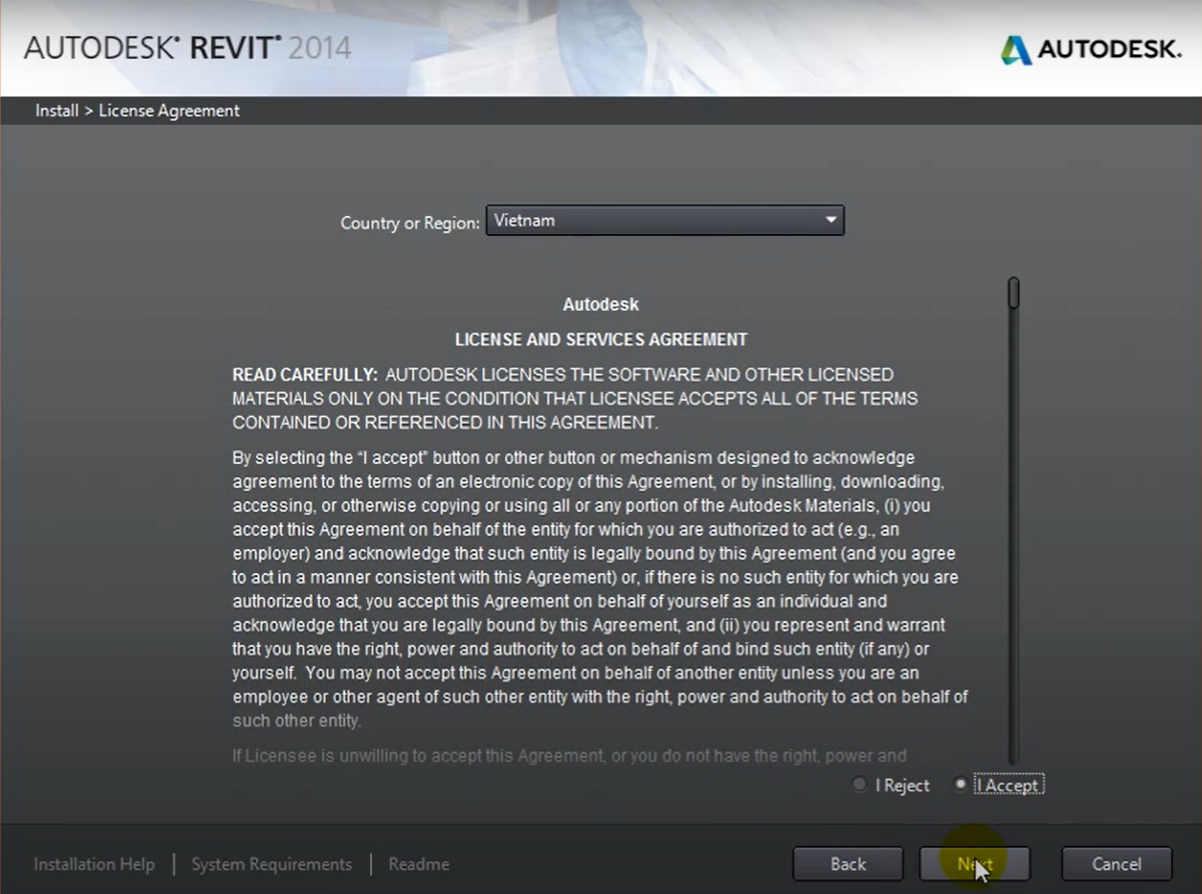Click the lower part of the license scrollbar track
This screenshot has height=894, width=1202.
click(1013, 650)
